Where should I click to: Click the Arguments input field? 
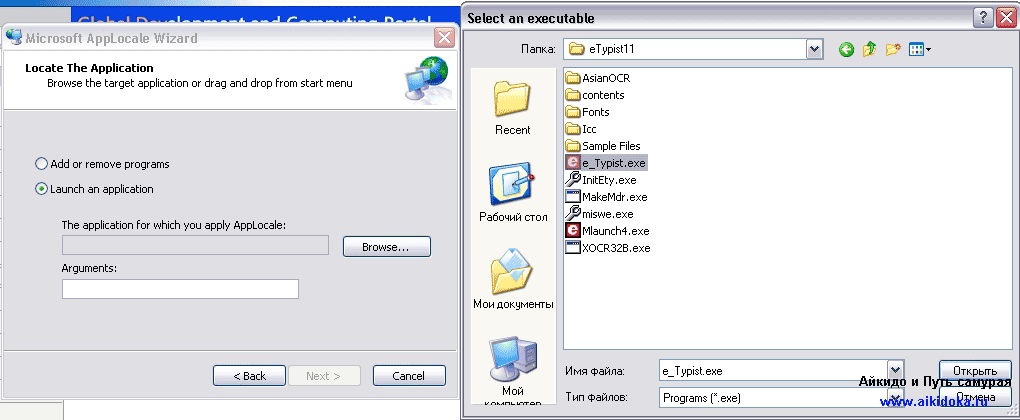coord(180,289)
